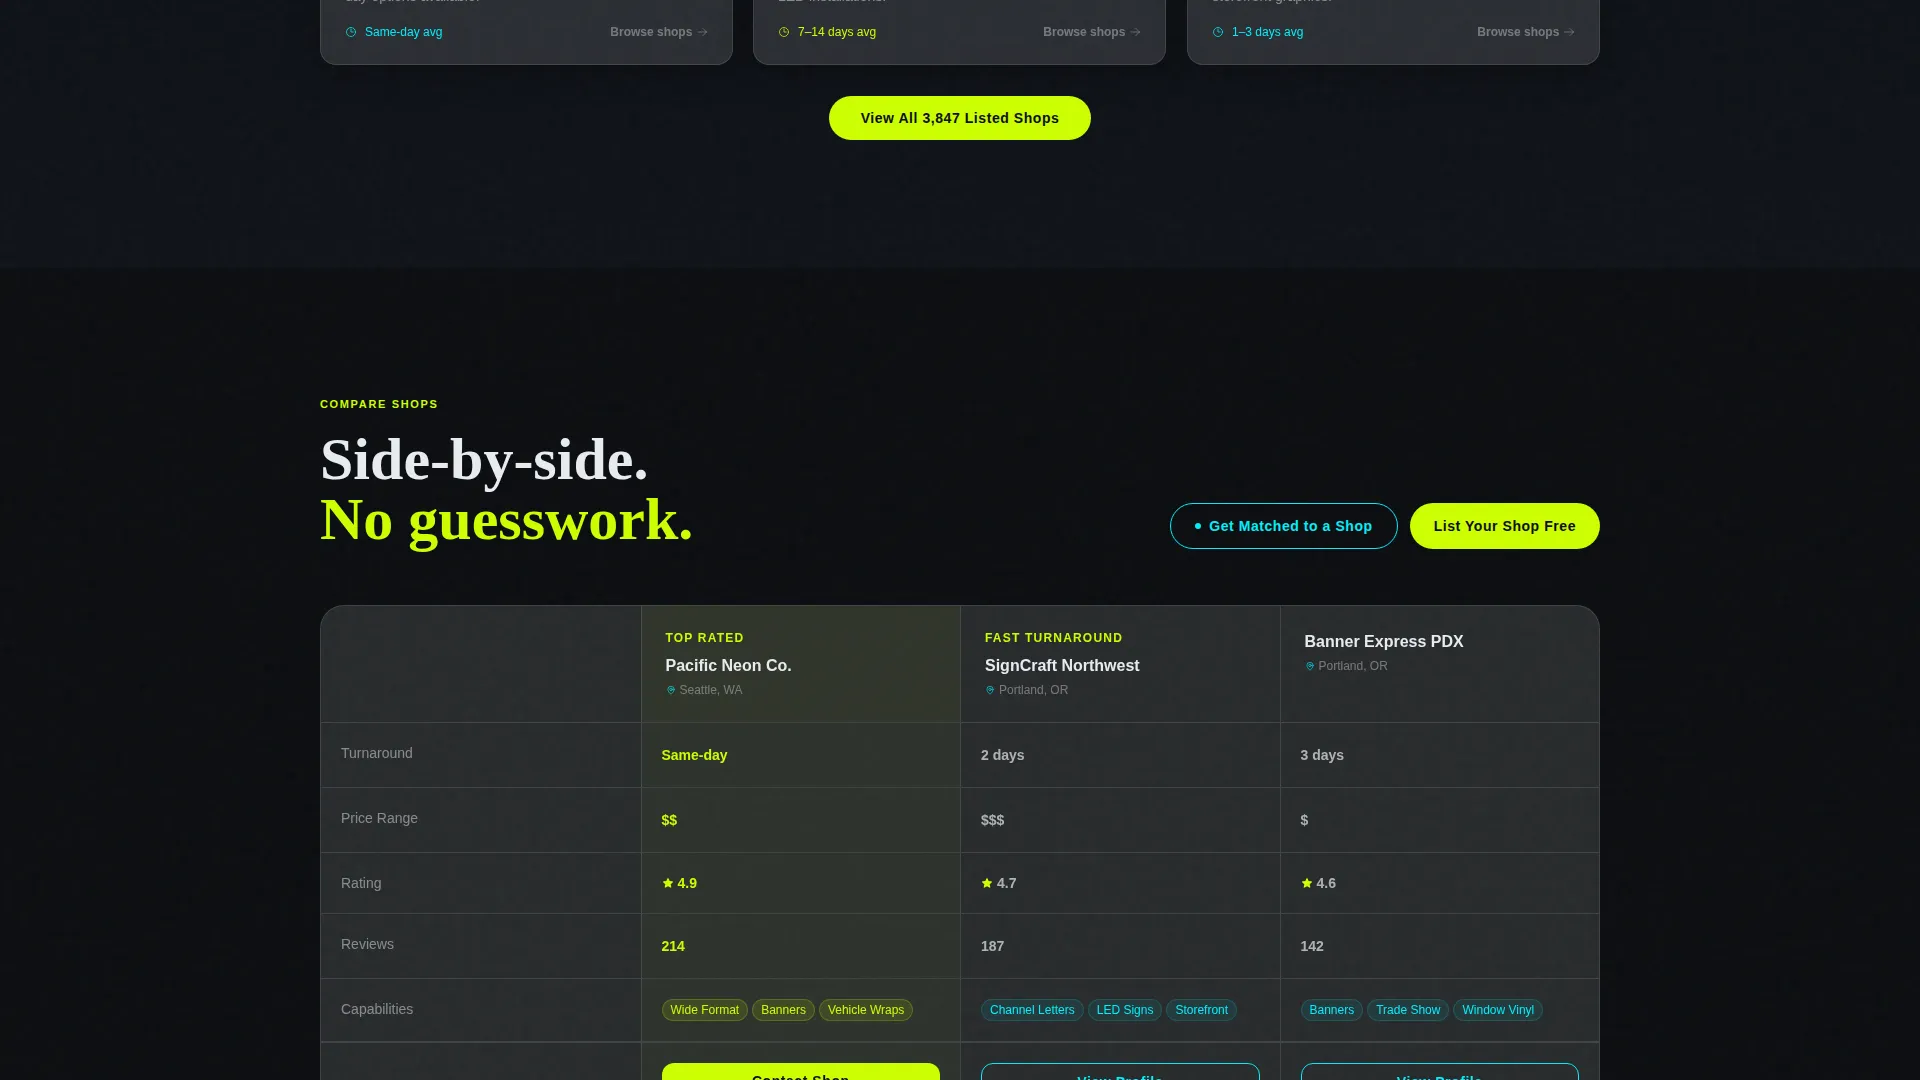The height and width of the screenshot is (1080, 1920).
Task: Click the star icon beside rating 4.9
Action: 668,883
